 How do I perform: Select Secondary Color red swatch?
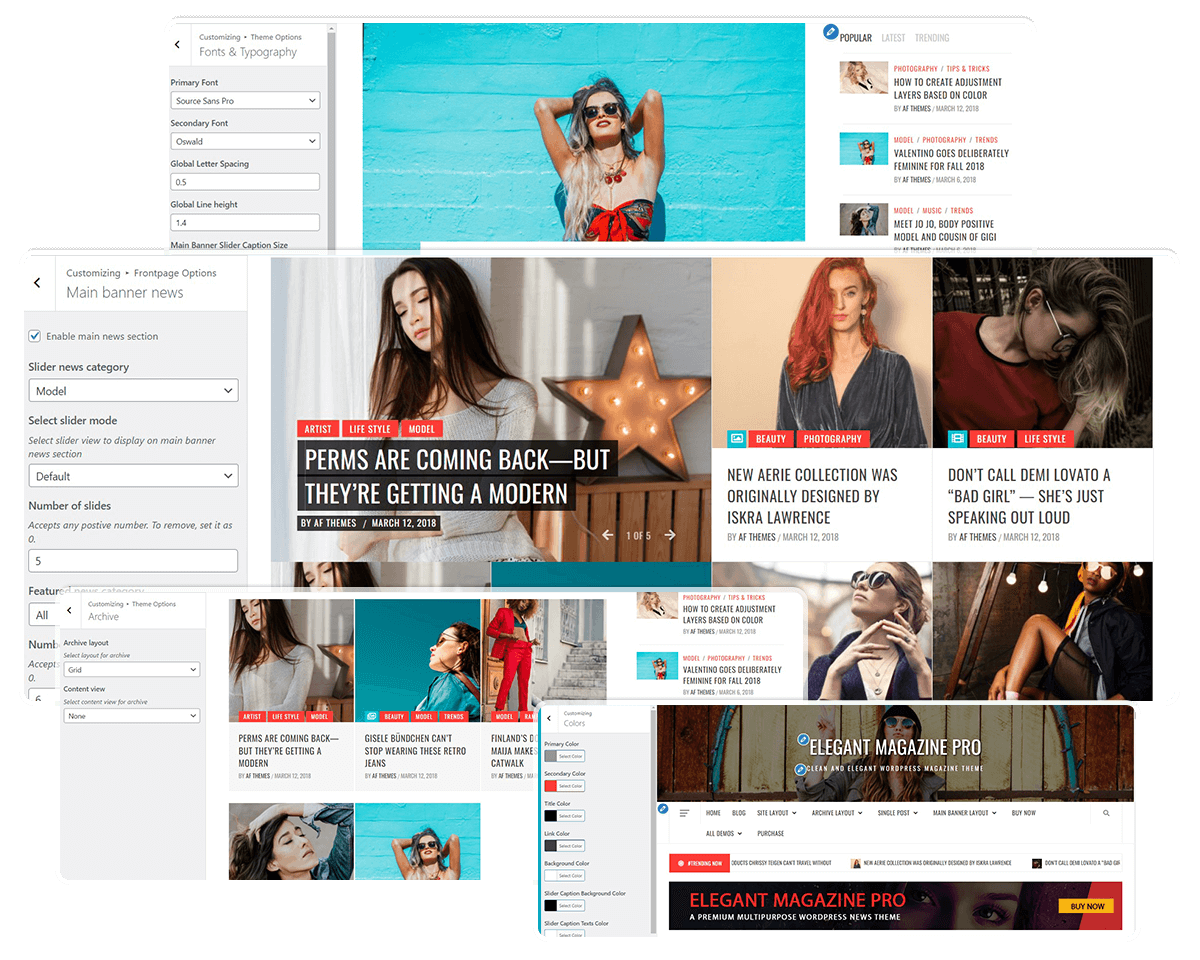pos(551,786)
